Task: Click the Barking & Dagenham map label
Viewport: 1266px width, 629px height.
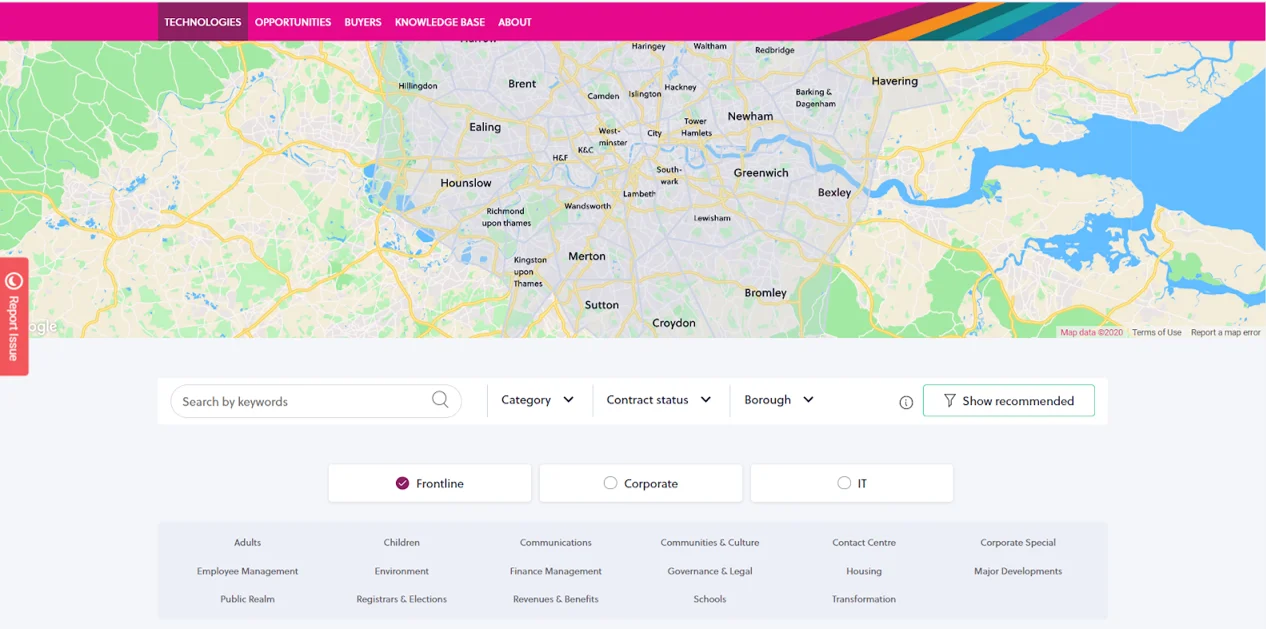Action: 815,98
